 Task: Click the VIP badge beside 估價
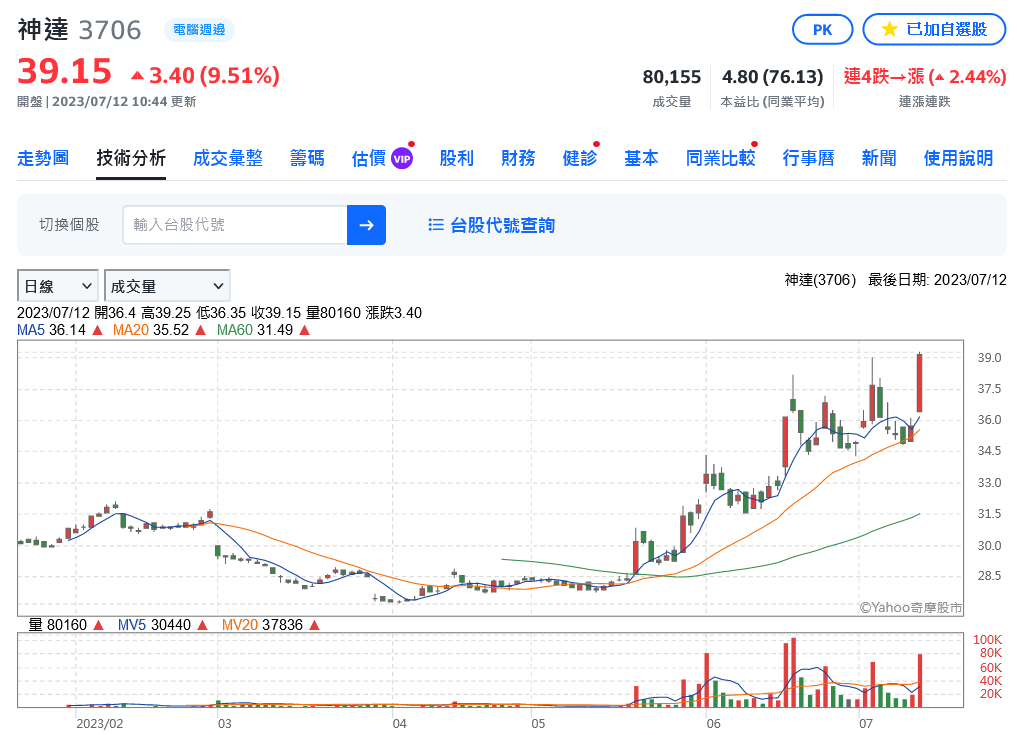coord(402,159)
